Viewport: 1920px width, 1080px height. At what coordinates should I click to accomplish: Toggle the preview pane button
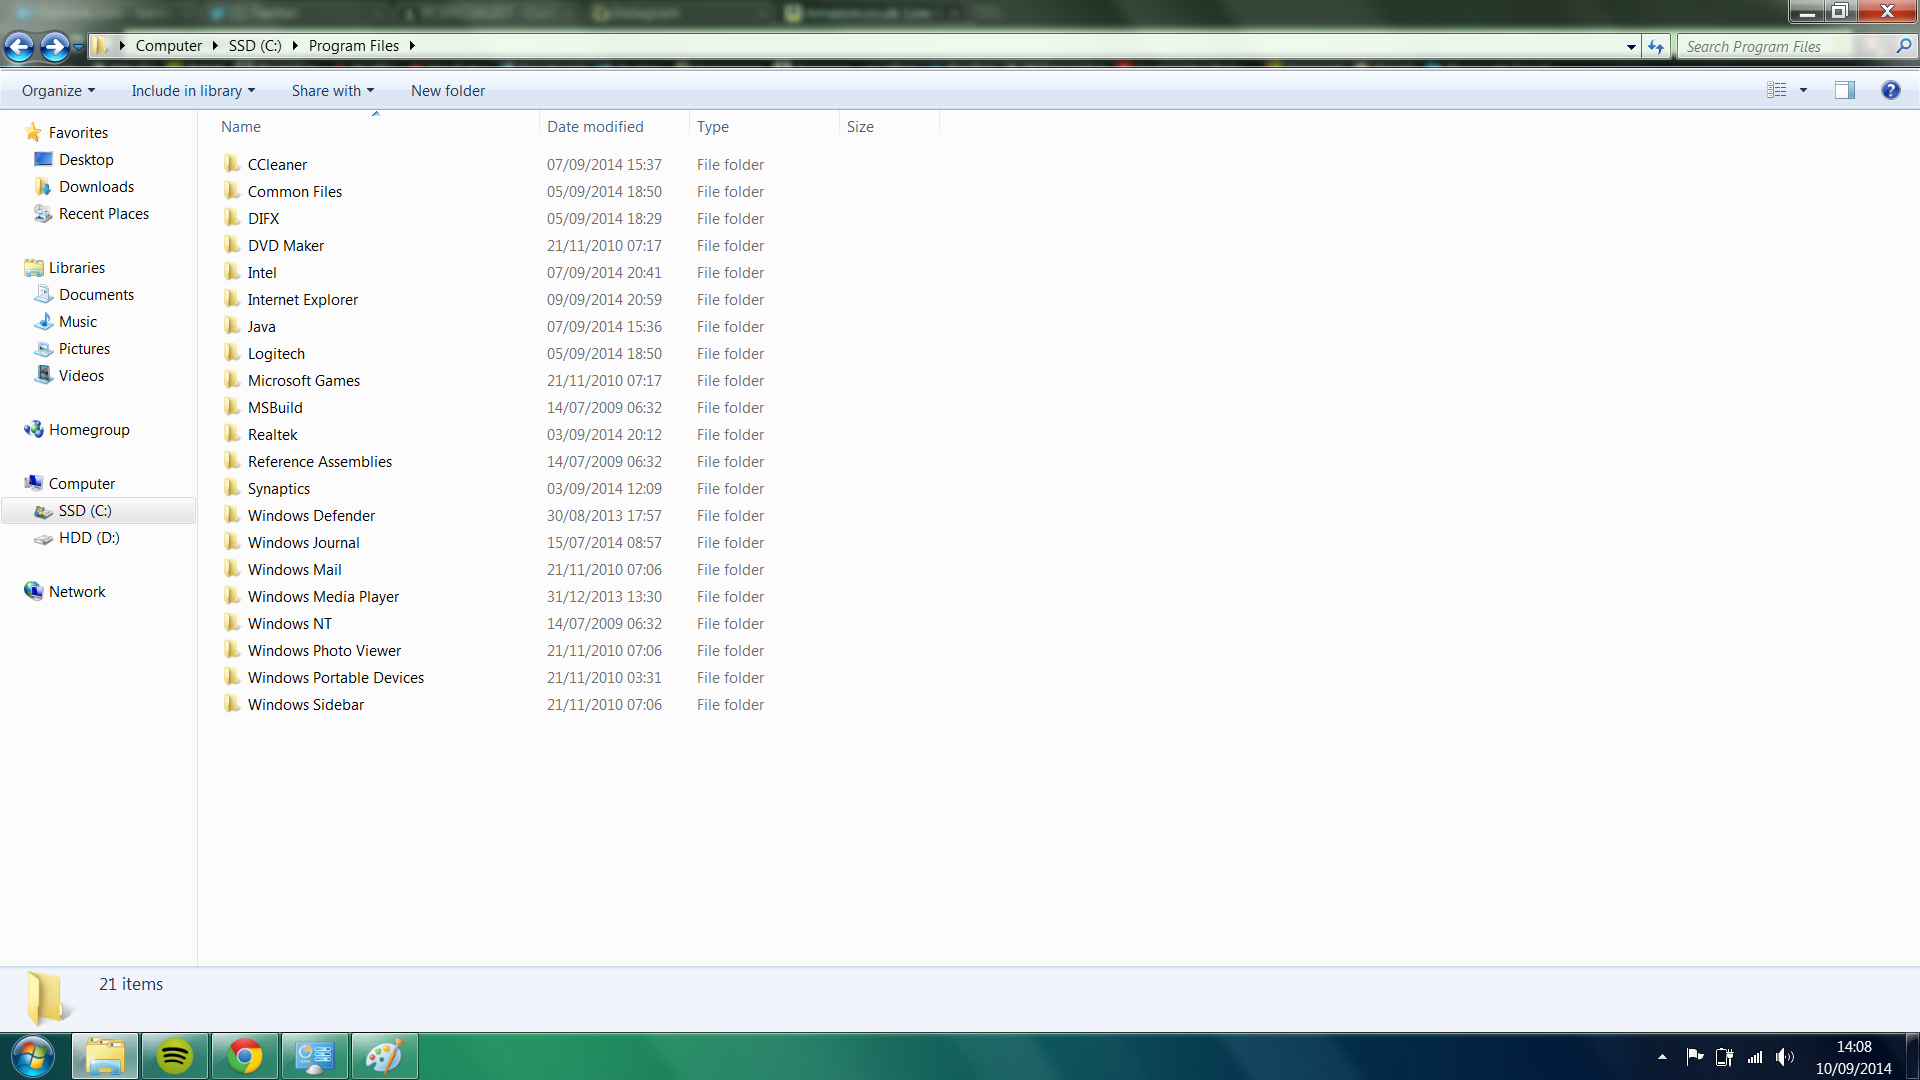coord(1844,90)
